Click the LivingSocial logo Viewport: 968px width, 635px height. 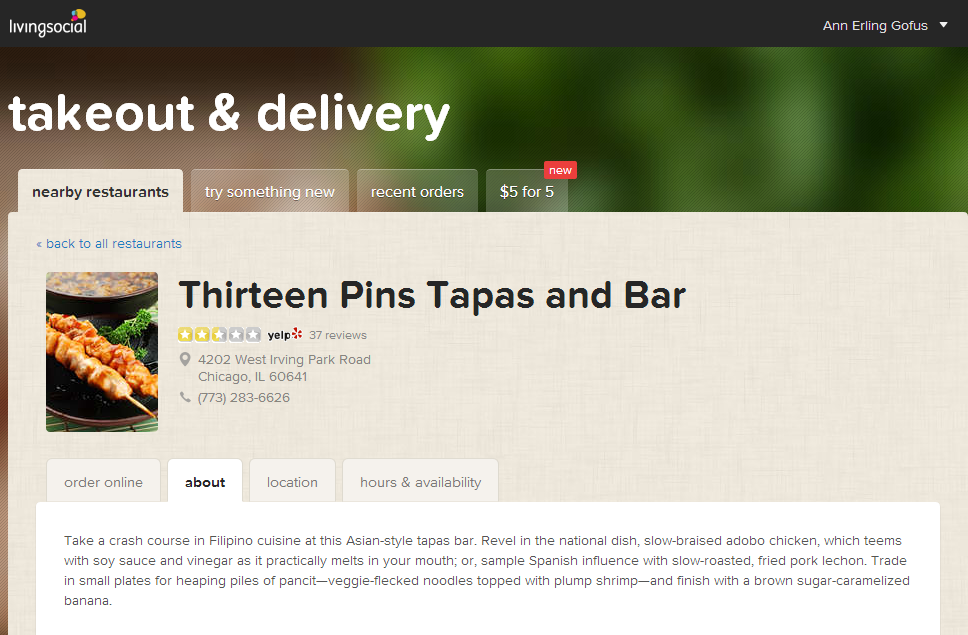tap(48, 23)
